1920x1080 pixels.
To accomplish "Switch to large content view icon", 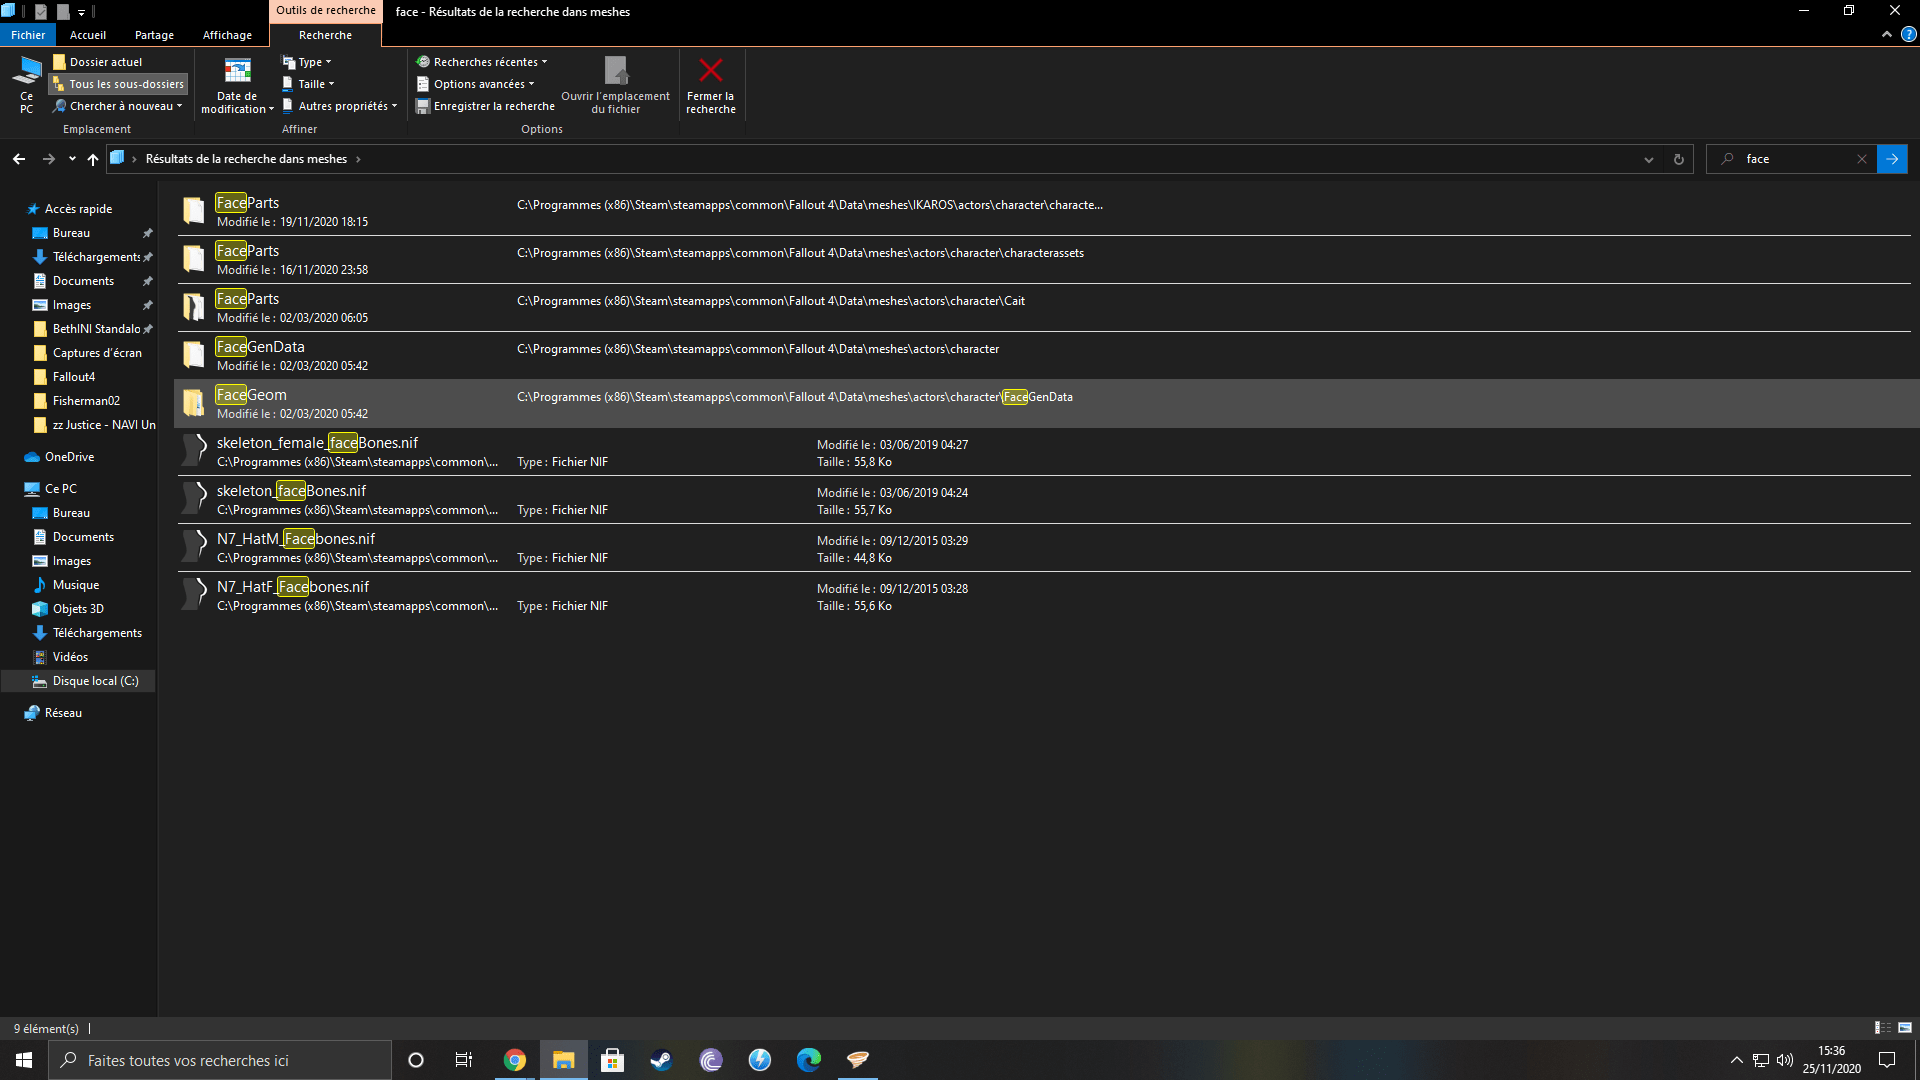I will click(1905, 1028).
